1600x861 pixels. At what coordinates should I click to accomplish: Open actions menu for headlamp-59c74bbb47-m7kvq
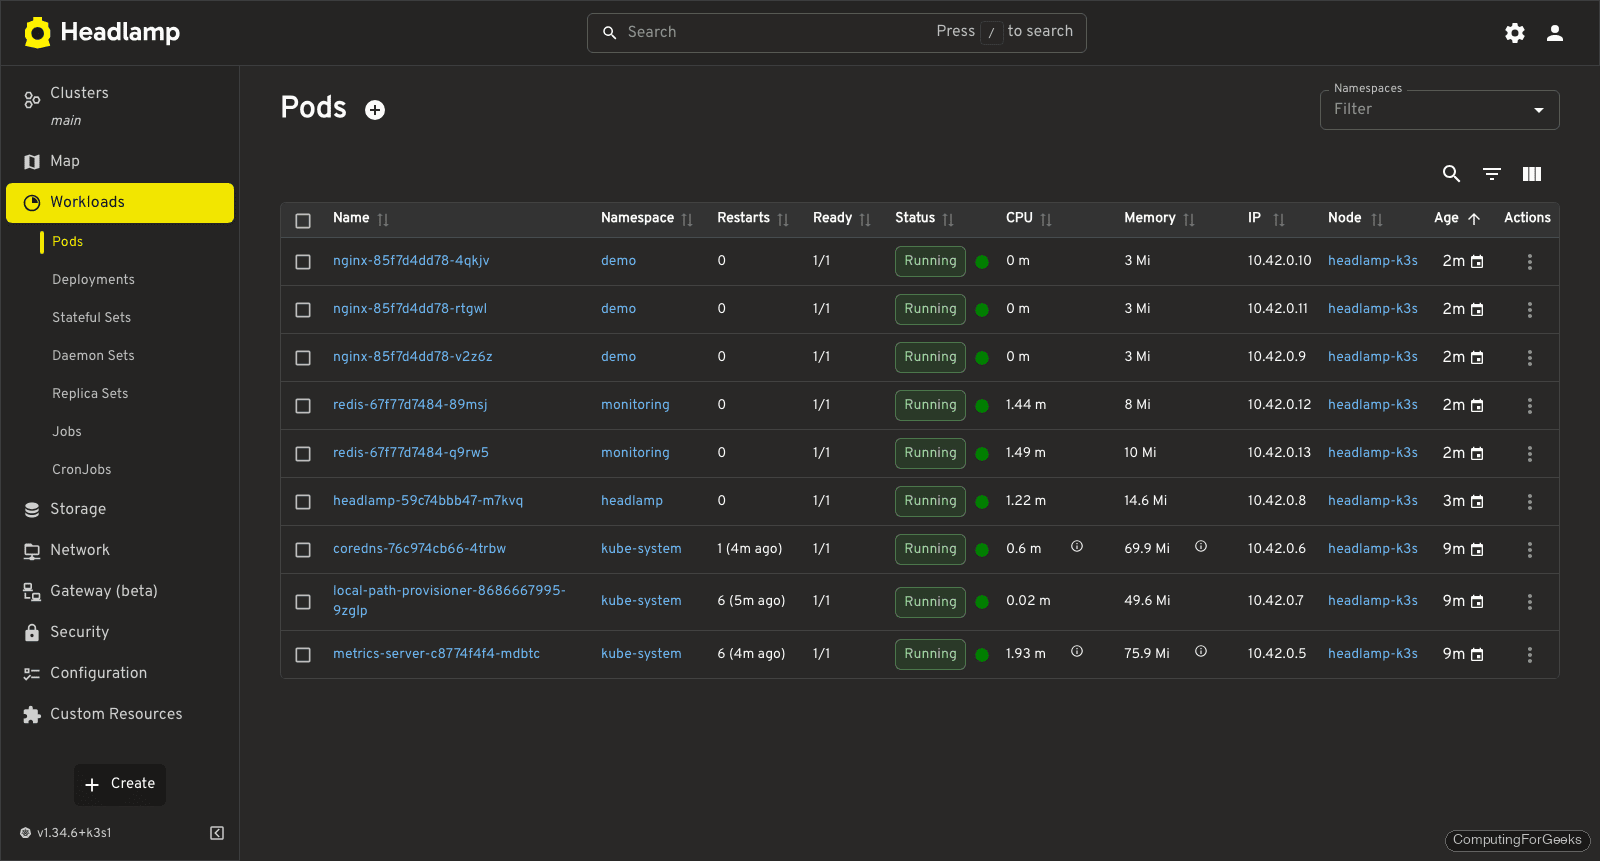point(1530,502)
